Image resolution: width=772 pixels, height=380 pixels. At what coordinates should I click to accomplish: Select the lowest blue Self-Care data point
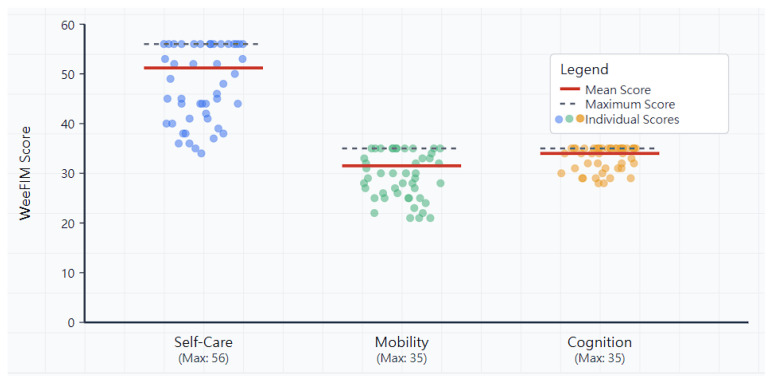click(201, 153)
